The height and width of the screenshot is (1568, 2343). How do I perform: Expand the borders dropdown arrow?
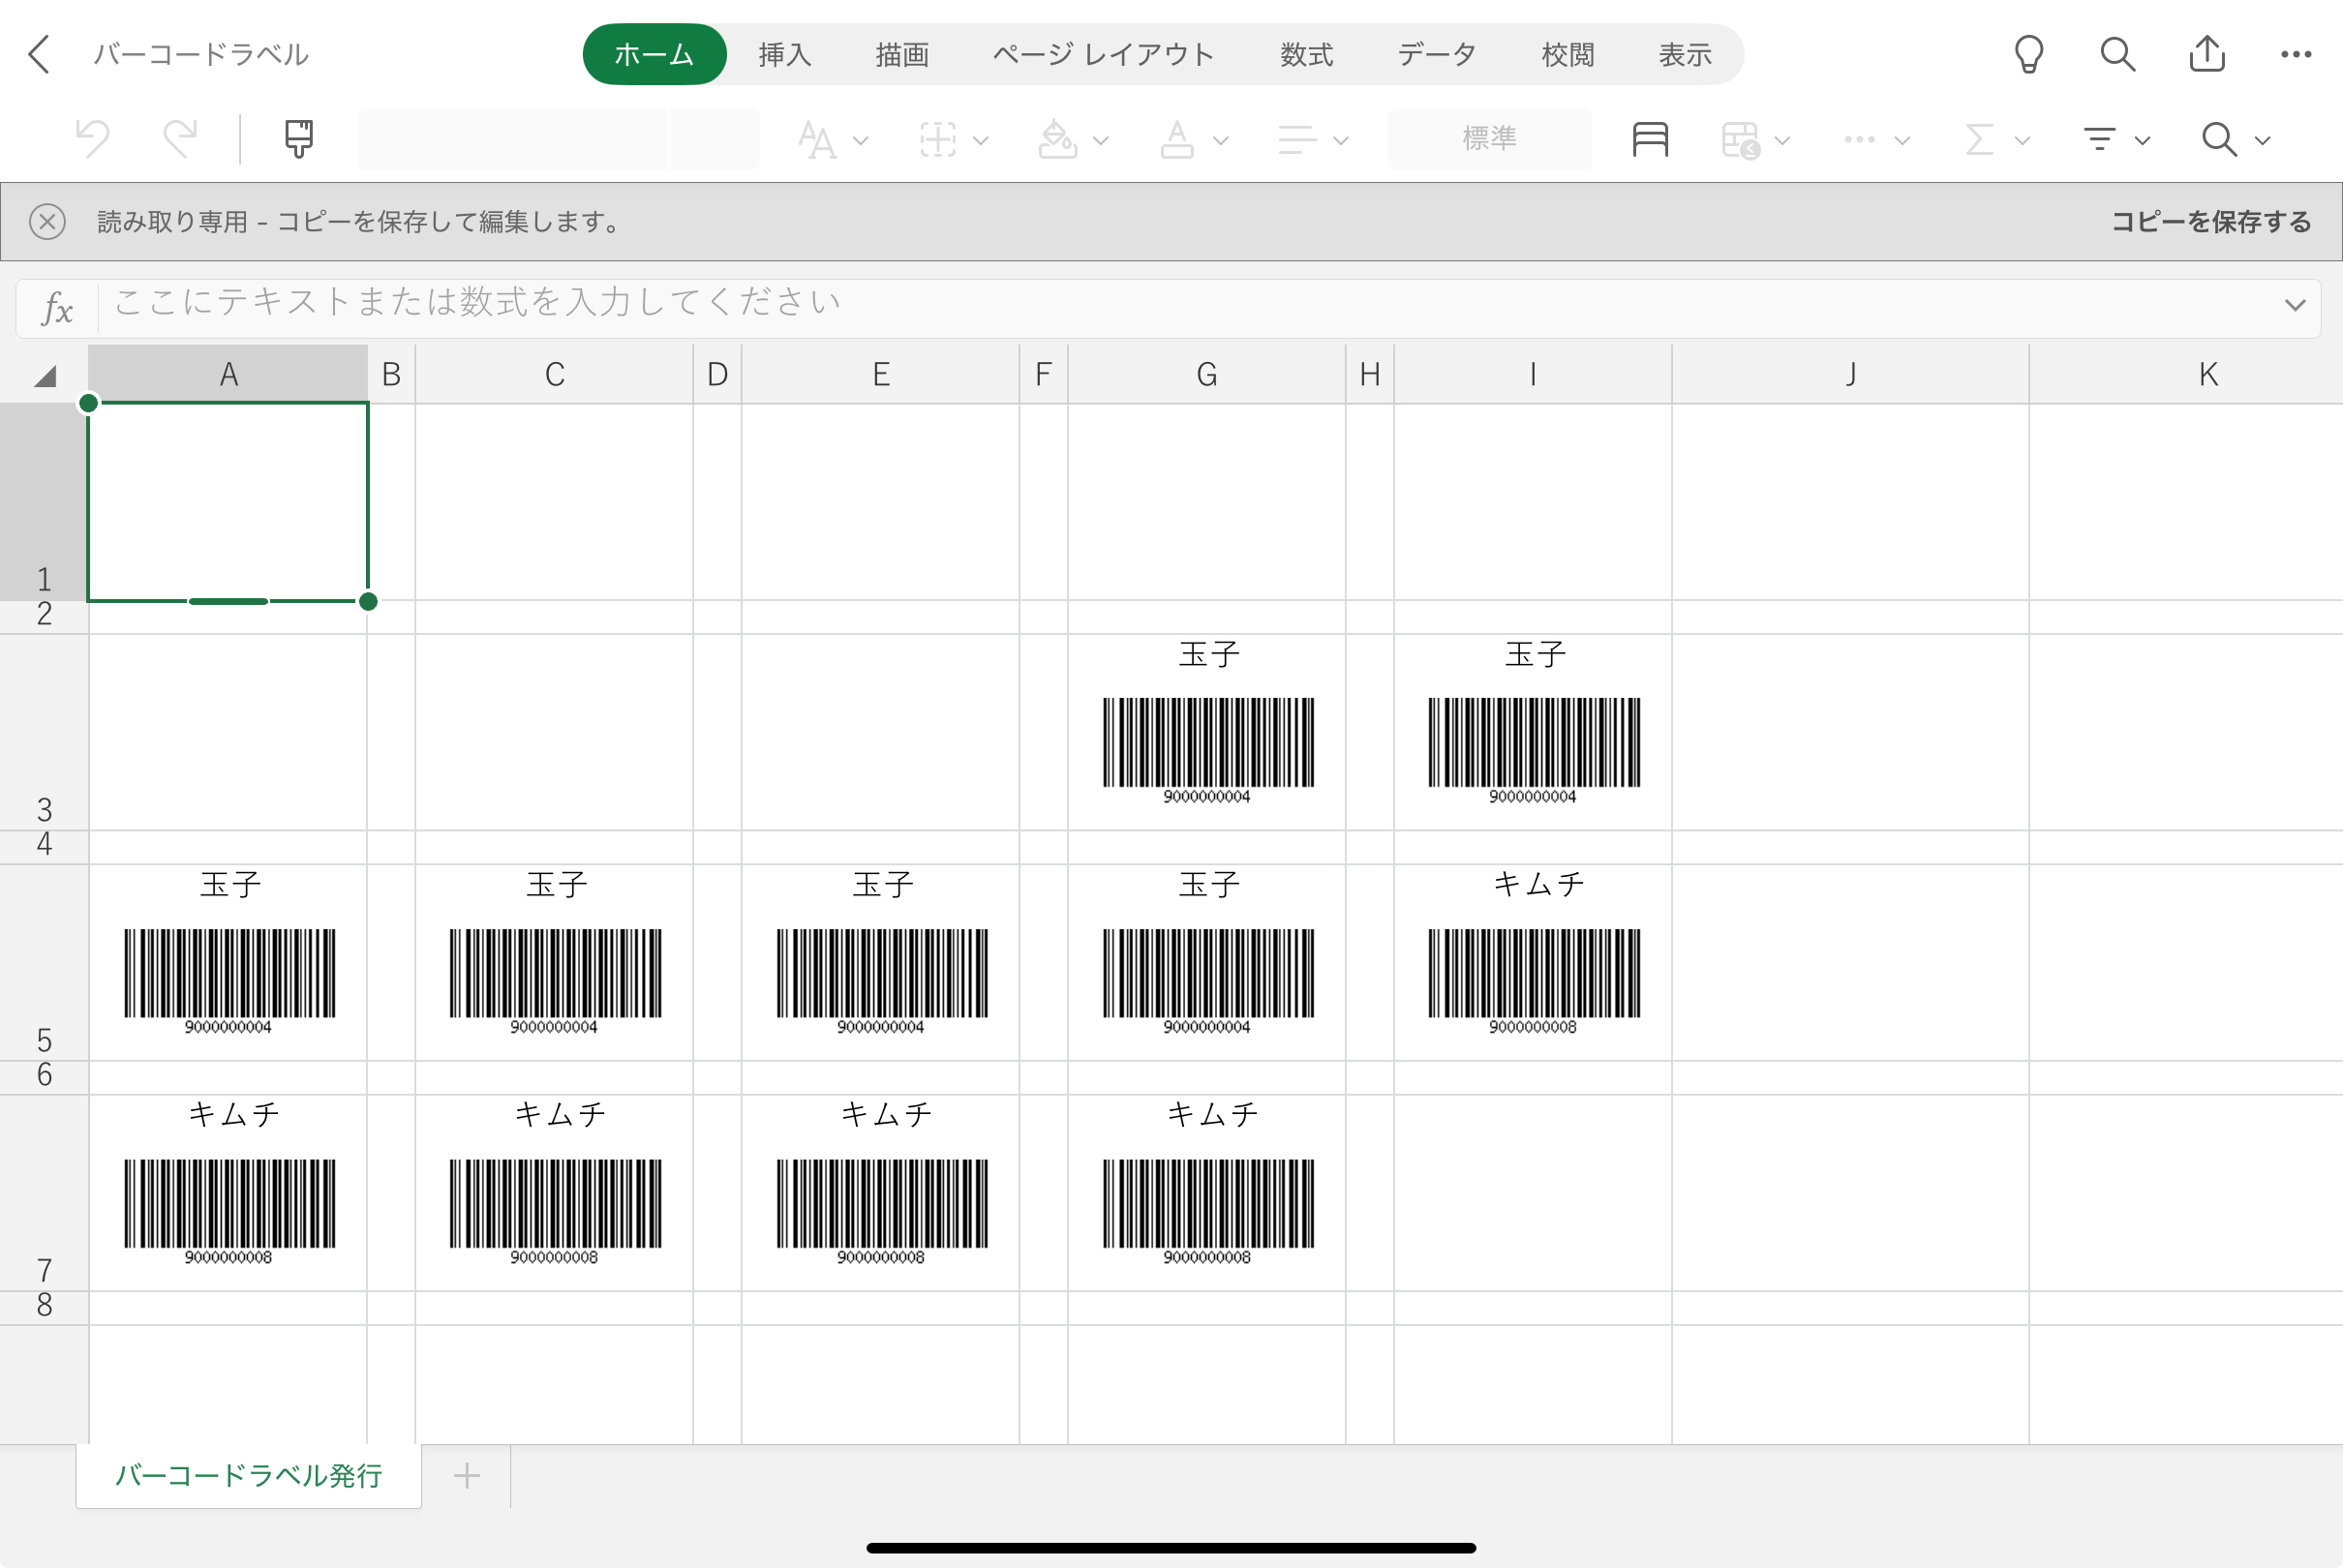pos(981,141)
